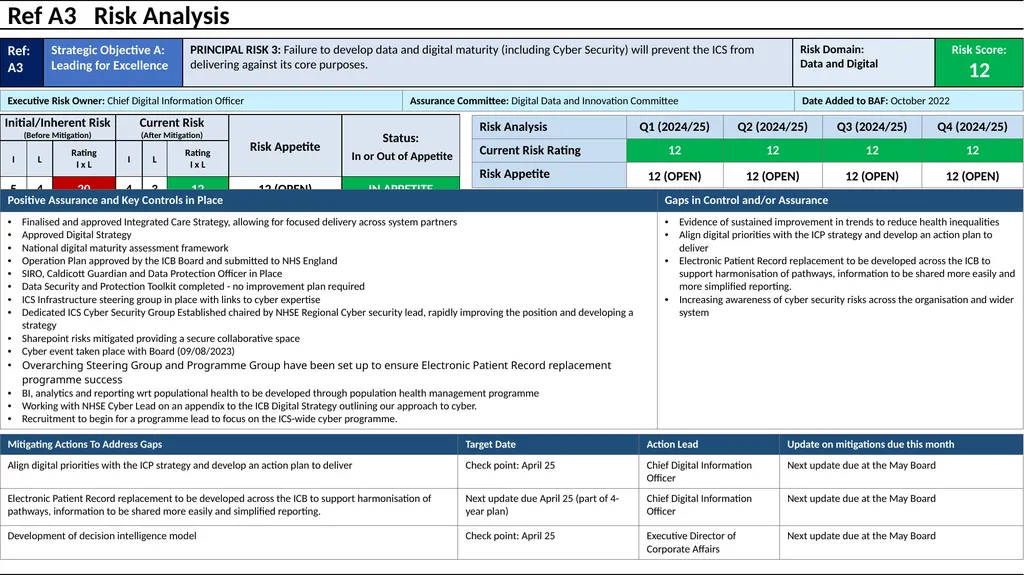
Task: Select the 'Assurance Committee' cell
Action: click(598, 101)
